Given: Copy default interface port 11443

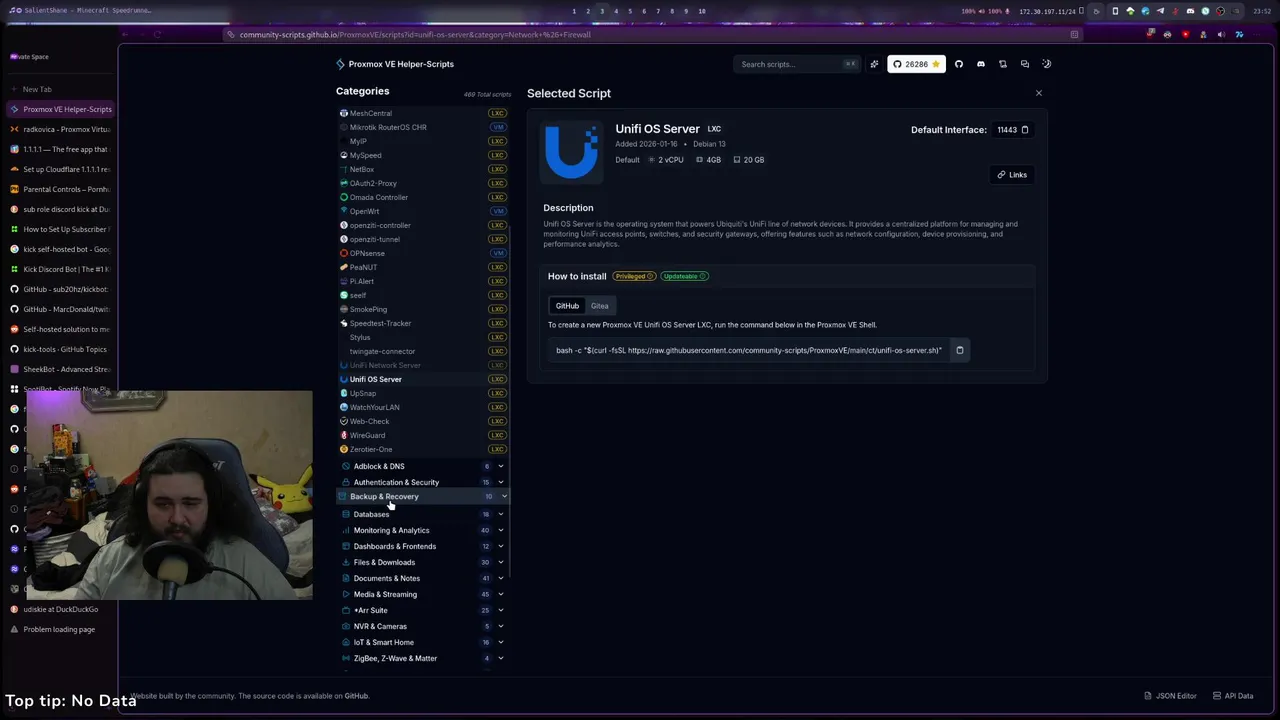Looking at the screenshot, I should [x=1025, y=130].
